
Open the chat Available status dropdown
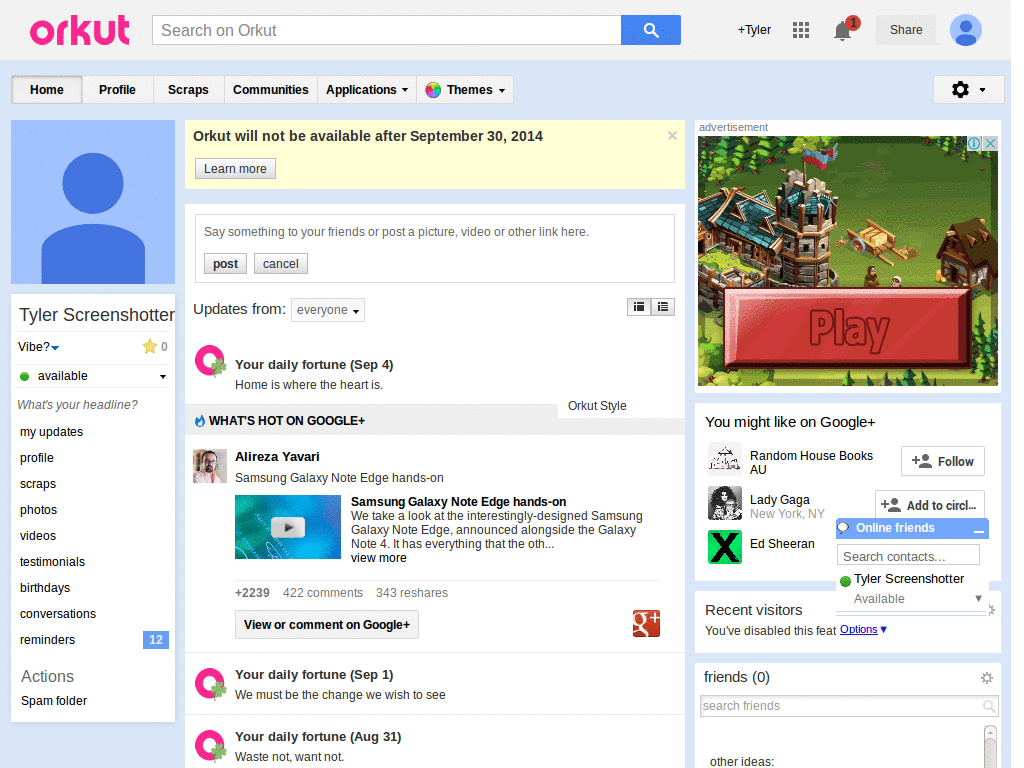(x=978, y=598)
